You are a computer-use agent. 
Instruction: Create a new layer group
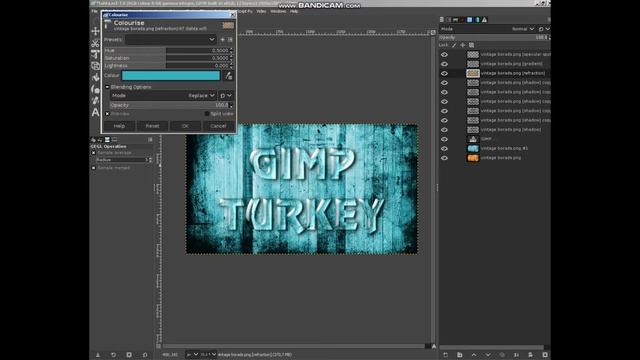pyautogui.click(x=460, y=355)
